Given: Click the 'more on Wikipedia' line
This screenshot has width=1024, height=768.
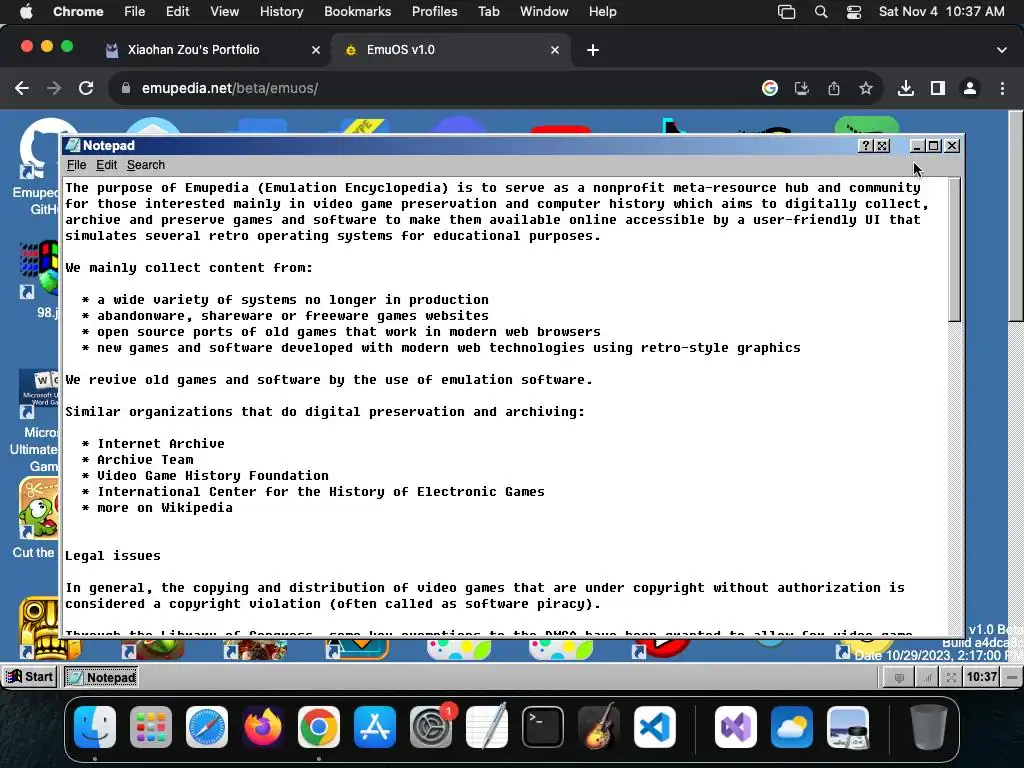Looking at the screenshot, I should (165, 507).
